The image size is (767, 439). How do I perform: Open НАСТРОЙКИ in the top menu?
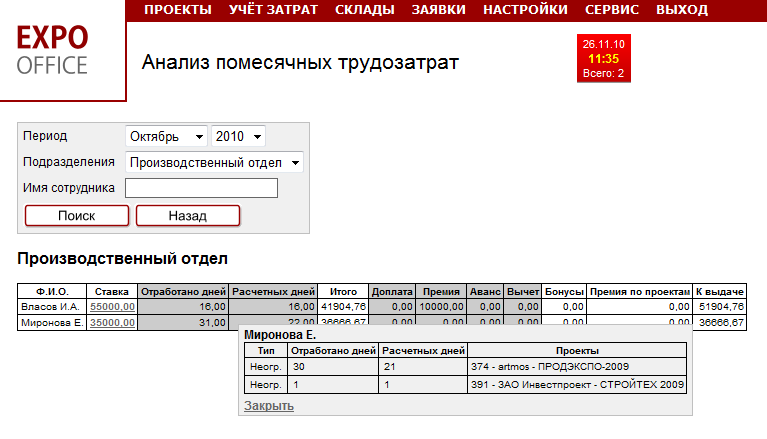526,10
